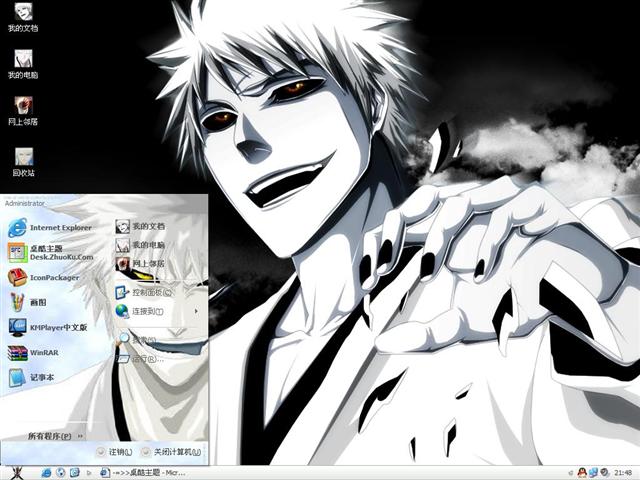Open WinRAR from Start menu

coord(33,352)
